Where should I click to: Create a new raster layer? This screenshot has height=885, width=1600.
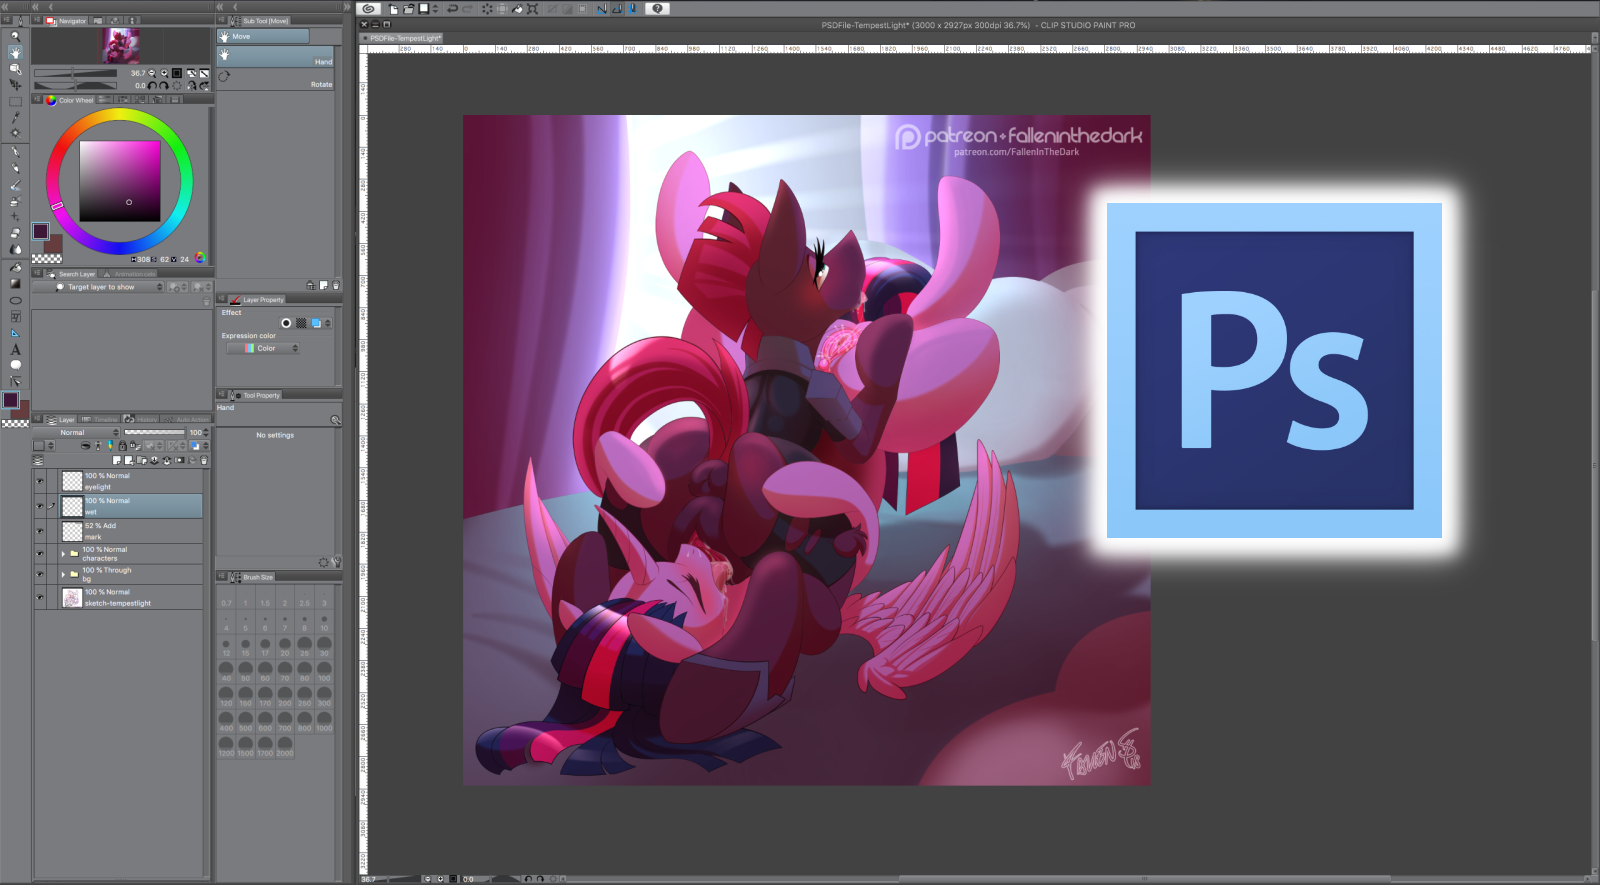tap(116, 461)
